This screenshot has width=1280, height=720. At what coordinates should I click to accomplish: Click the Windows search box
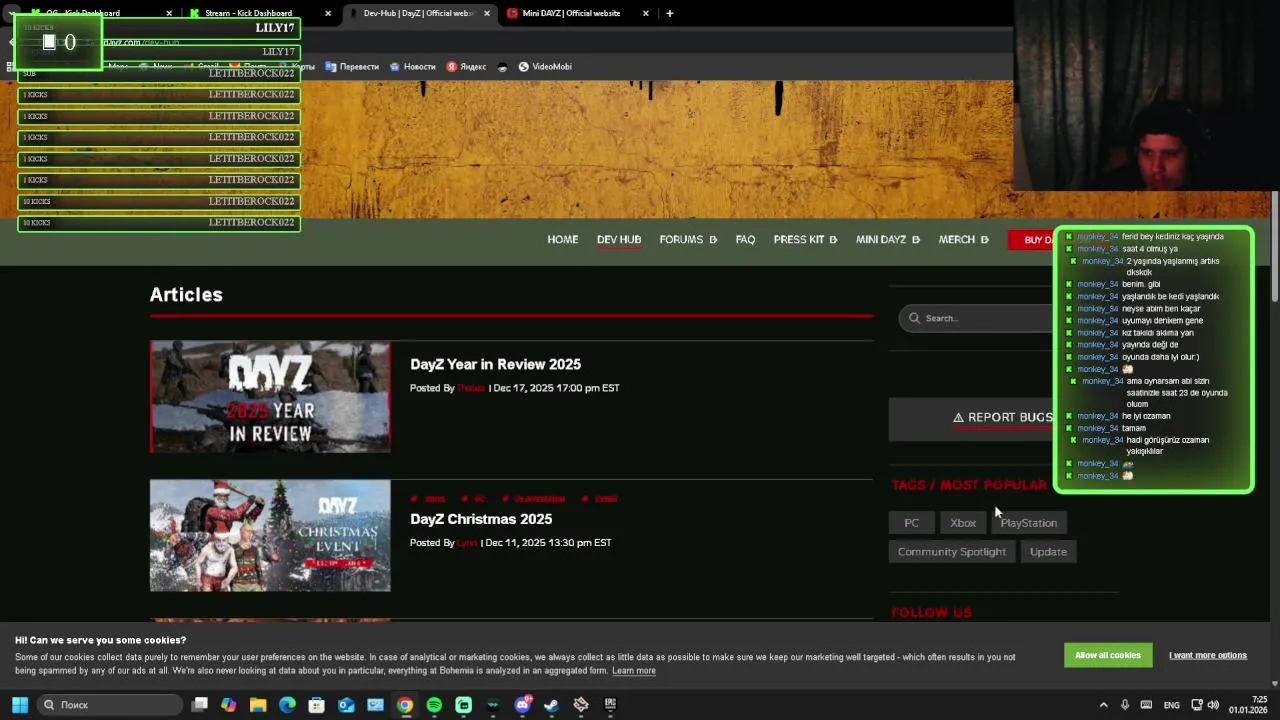click(x=110, y=705)
